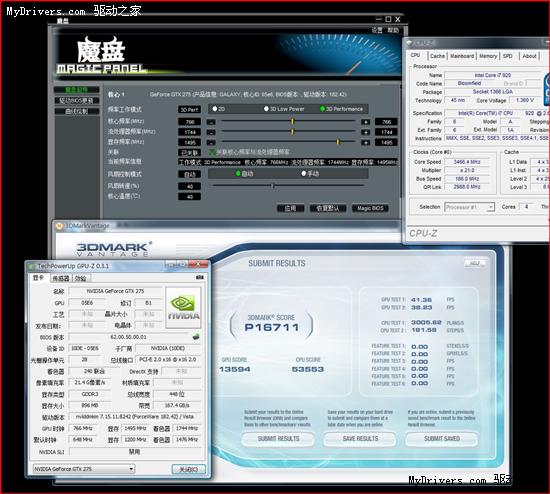Decrease core clock with the minus button

point(211,122)
